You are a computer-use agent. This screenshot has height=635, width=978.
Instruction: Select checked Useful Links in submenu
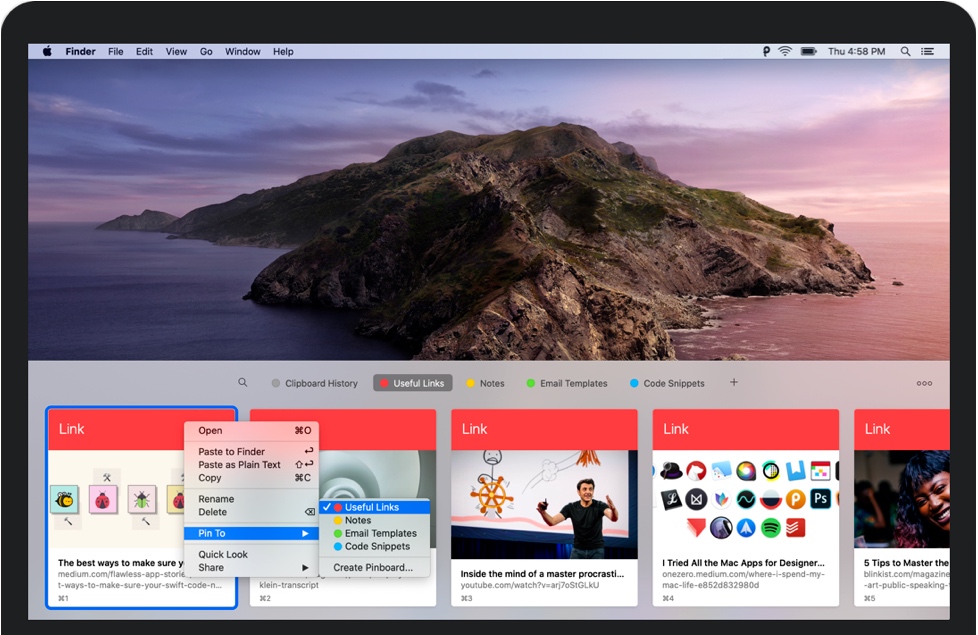pyautogui.click(x=372, y=507)
